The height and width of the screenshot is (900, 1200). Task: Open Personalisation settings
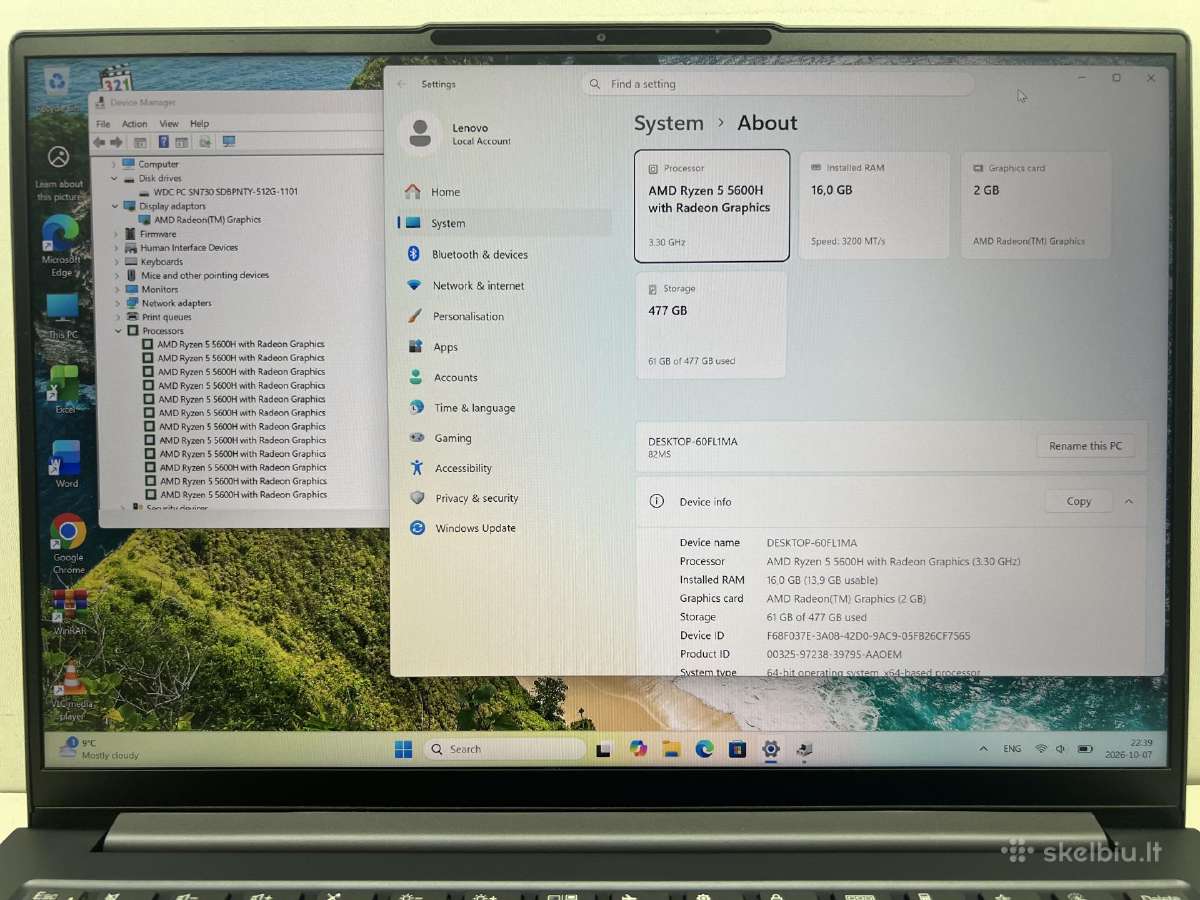pyautogui.click(x=456, y=316)
